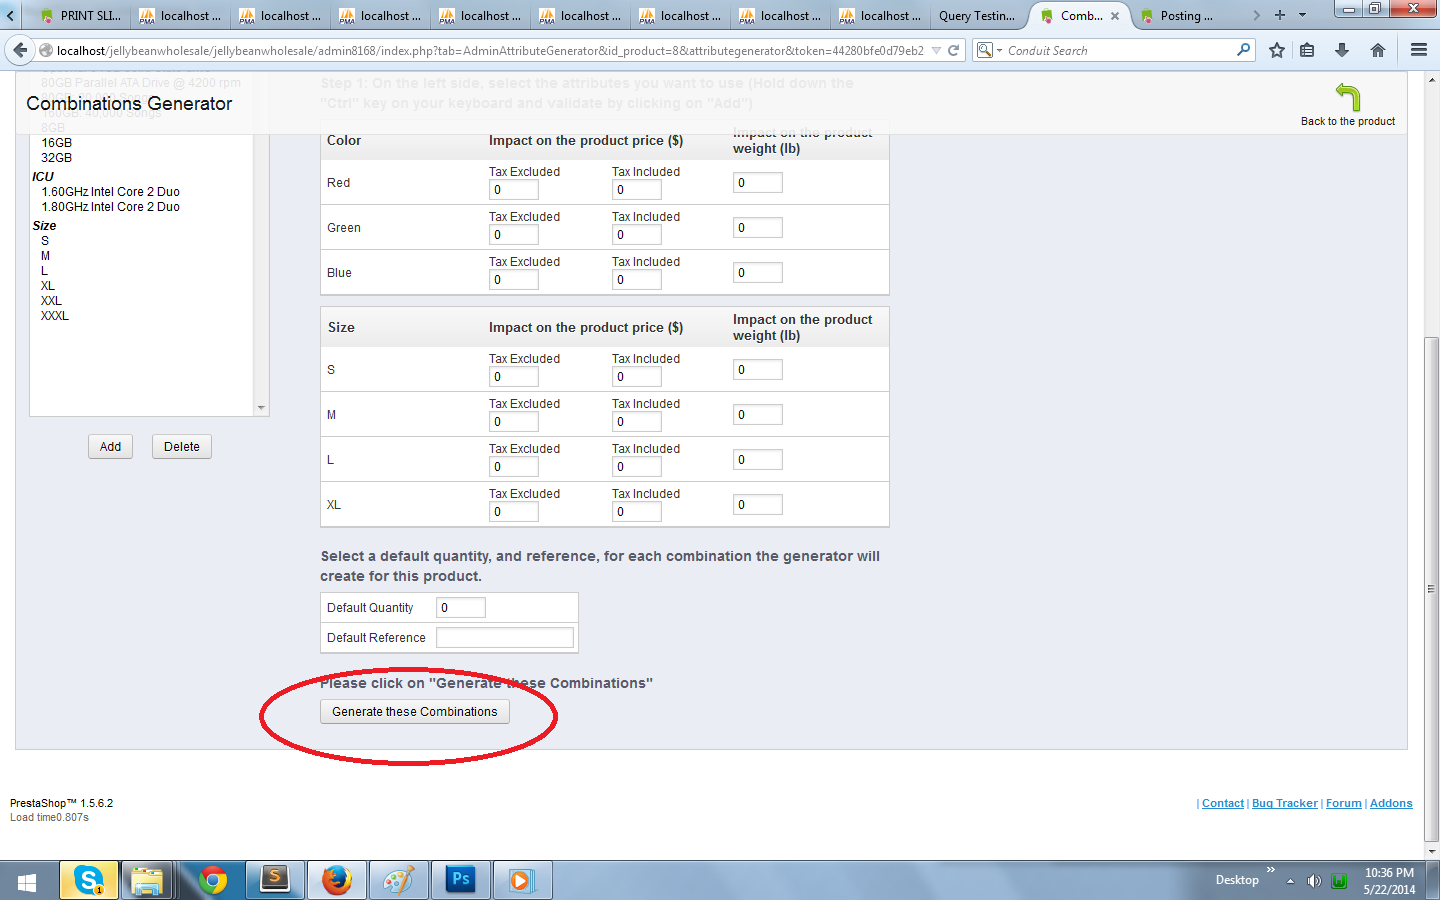Focus the Conduit Search field

[x=1118, y=50]
